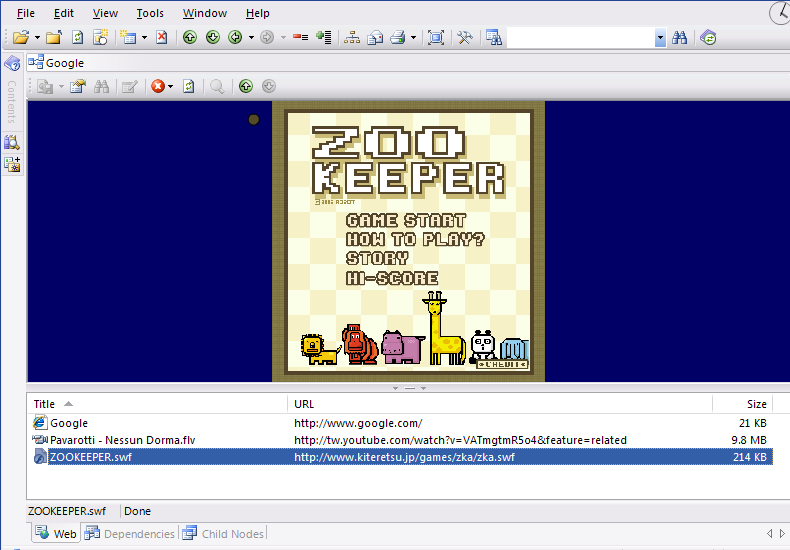Click the delete document icon with red X
Image resolution: width=790 pixels, height=550 pixels.
pos(161,37)
